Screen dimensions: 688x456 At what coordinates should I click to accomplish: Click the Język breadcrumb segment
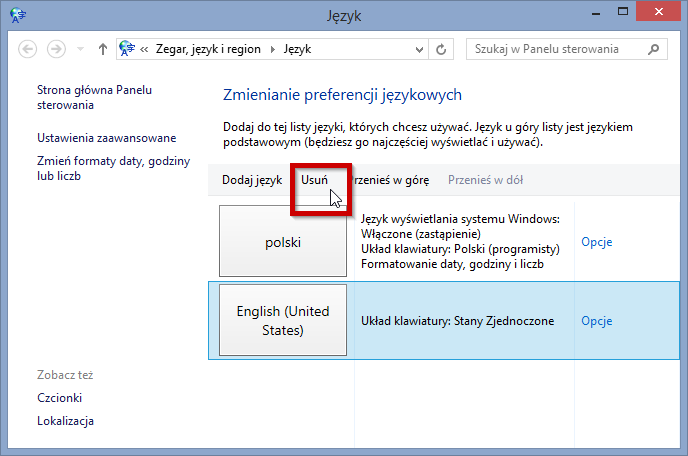pos(297,49)
